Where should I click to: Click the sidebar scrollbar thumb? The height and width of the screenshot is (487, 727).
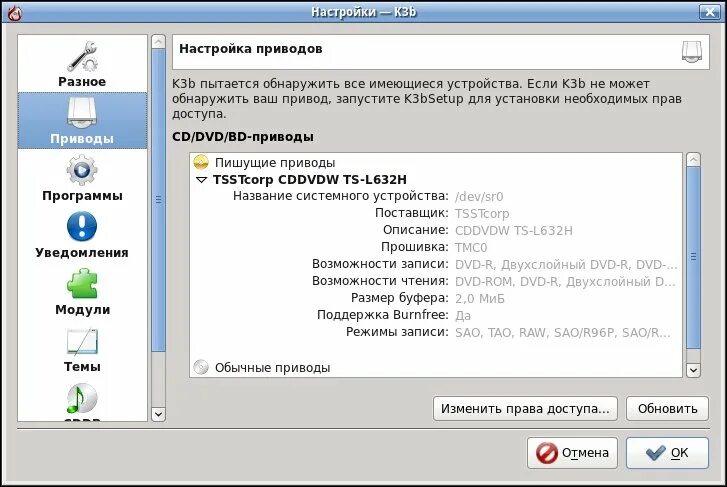158,200
